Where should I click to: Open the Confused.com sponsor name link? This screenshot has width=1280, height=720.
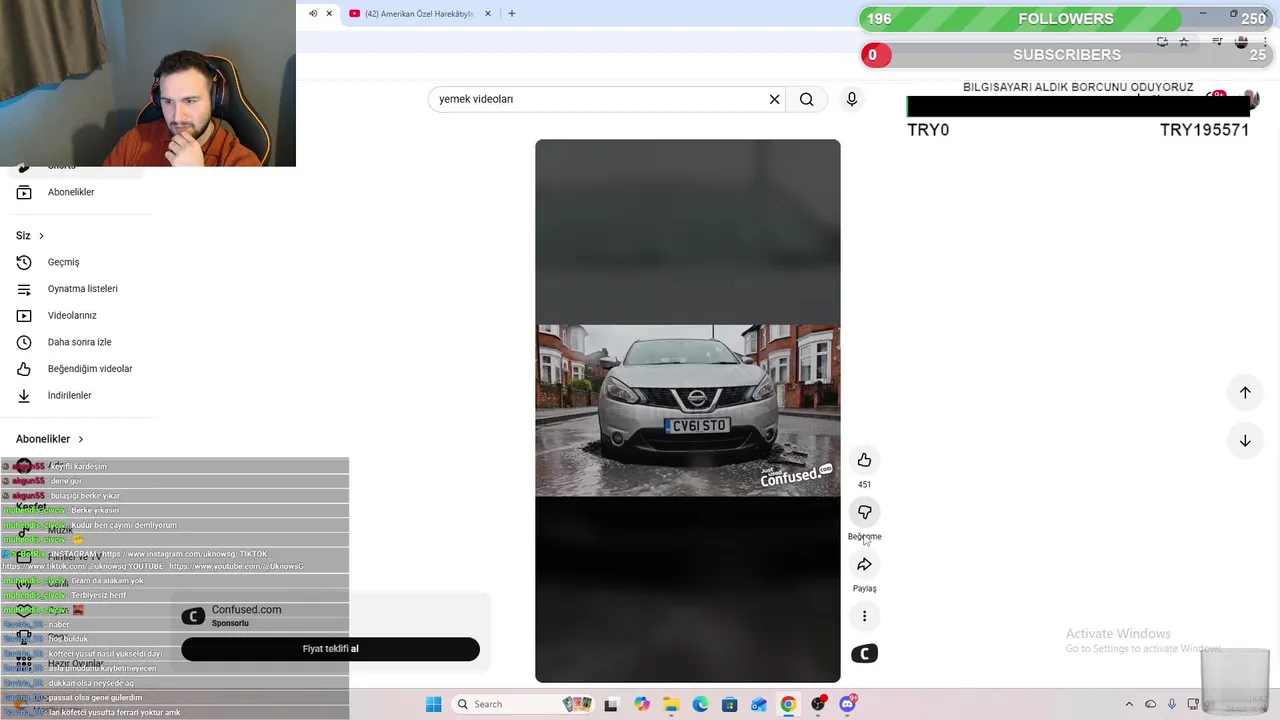[x=246, y=609]
